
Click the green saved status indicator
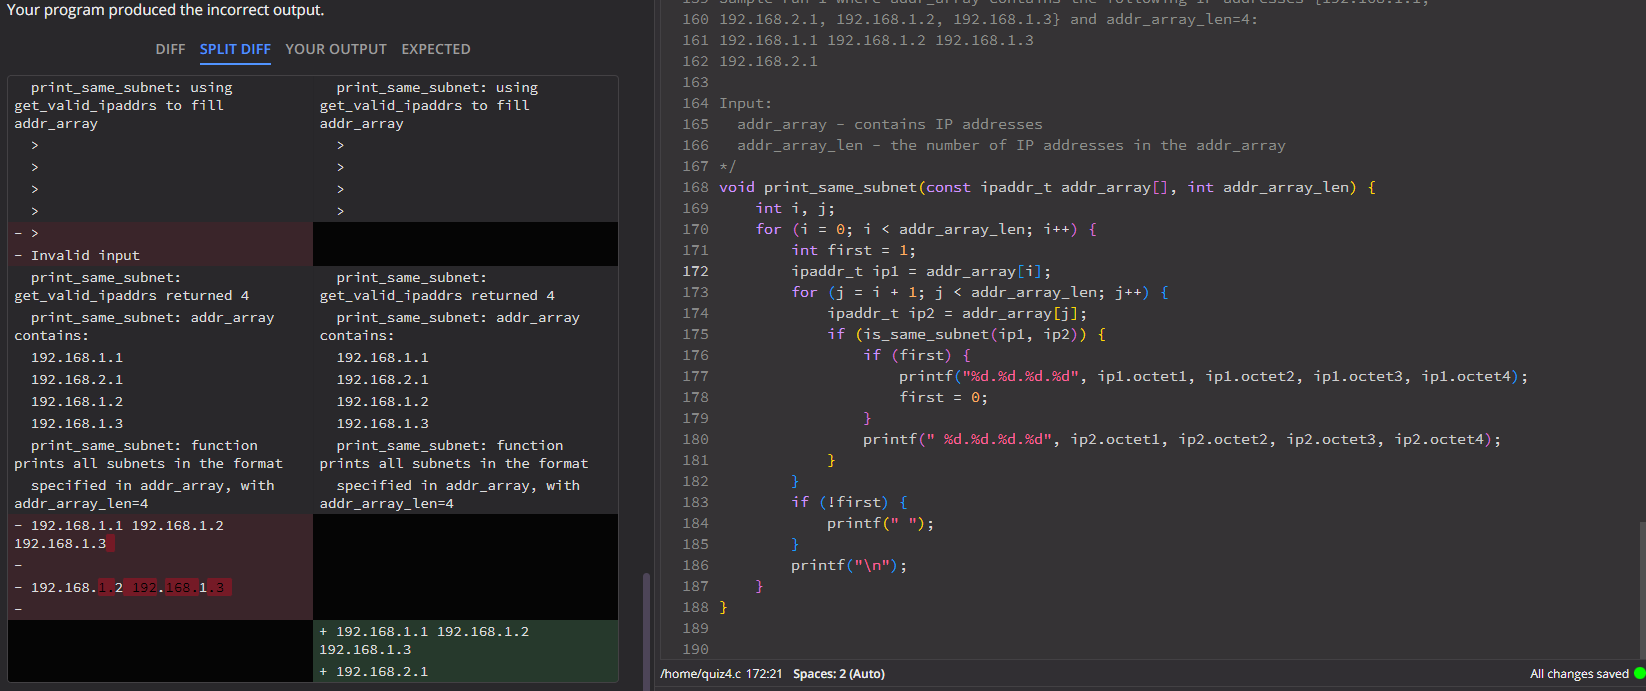tap(1639, 674)
